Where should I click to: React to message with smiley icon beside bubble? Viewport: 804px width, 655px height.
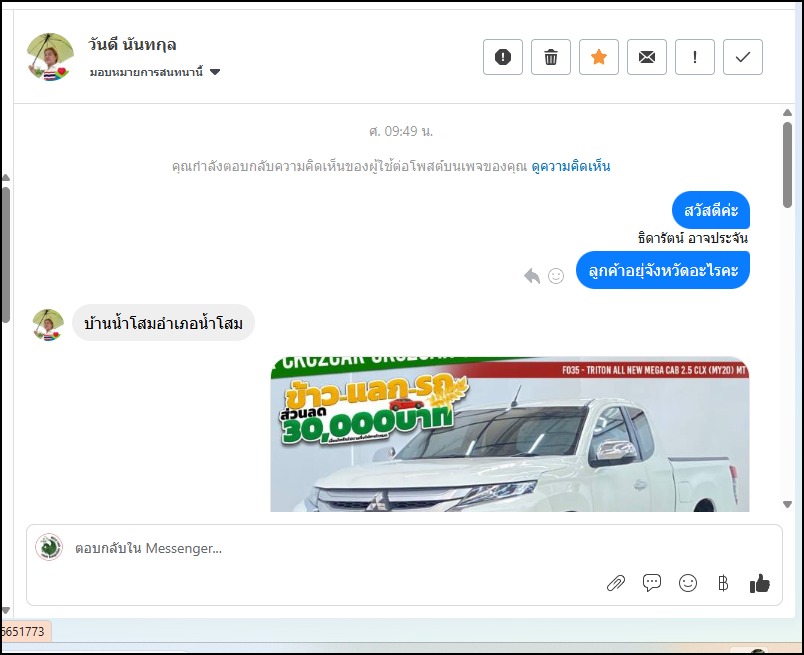(x=556, y=276)
